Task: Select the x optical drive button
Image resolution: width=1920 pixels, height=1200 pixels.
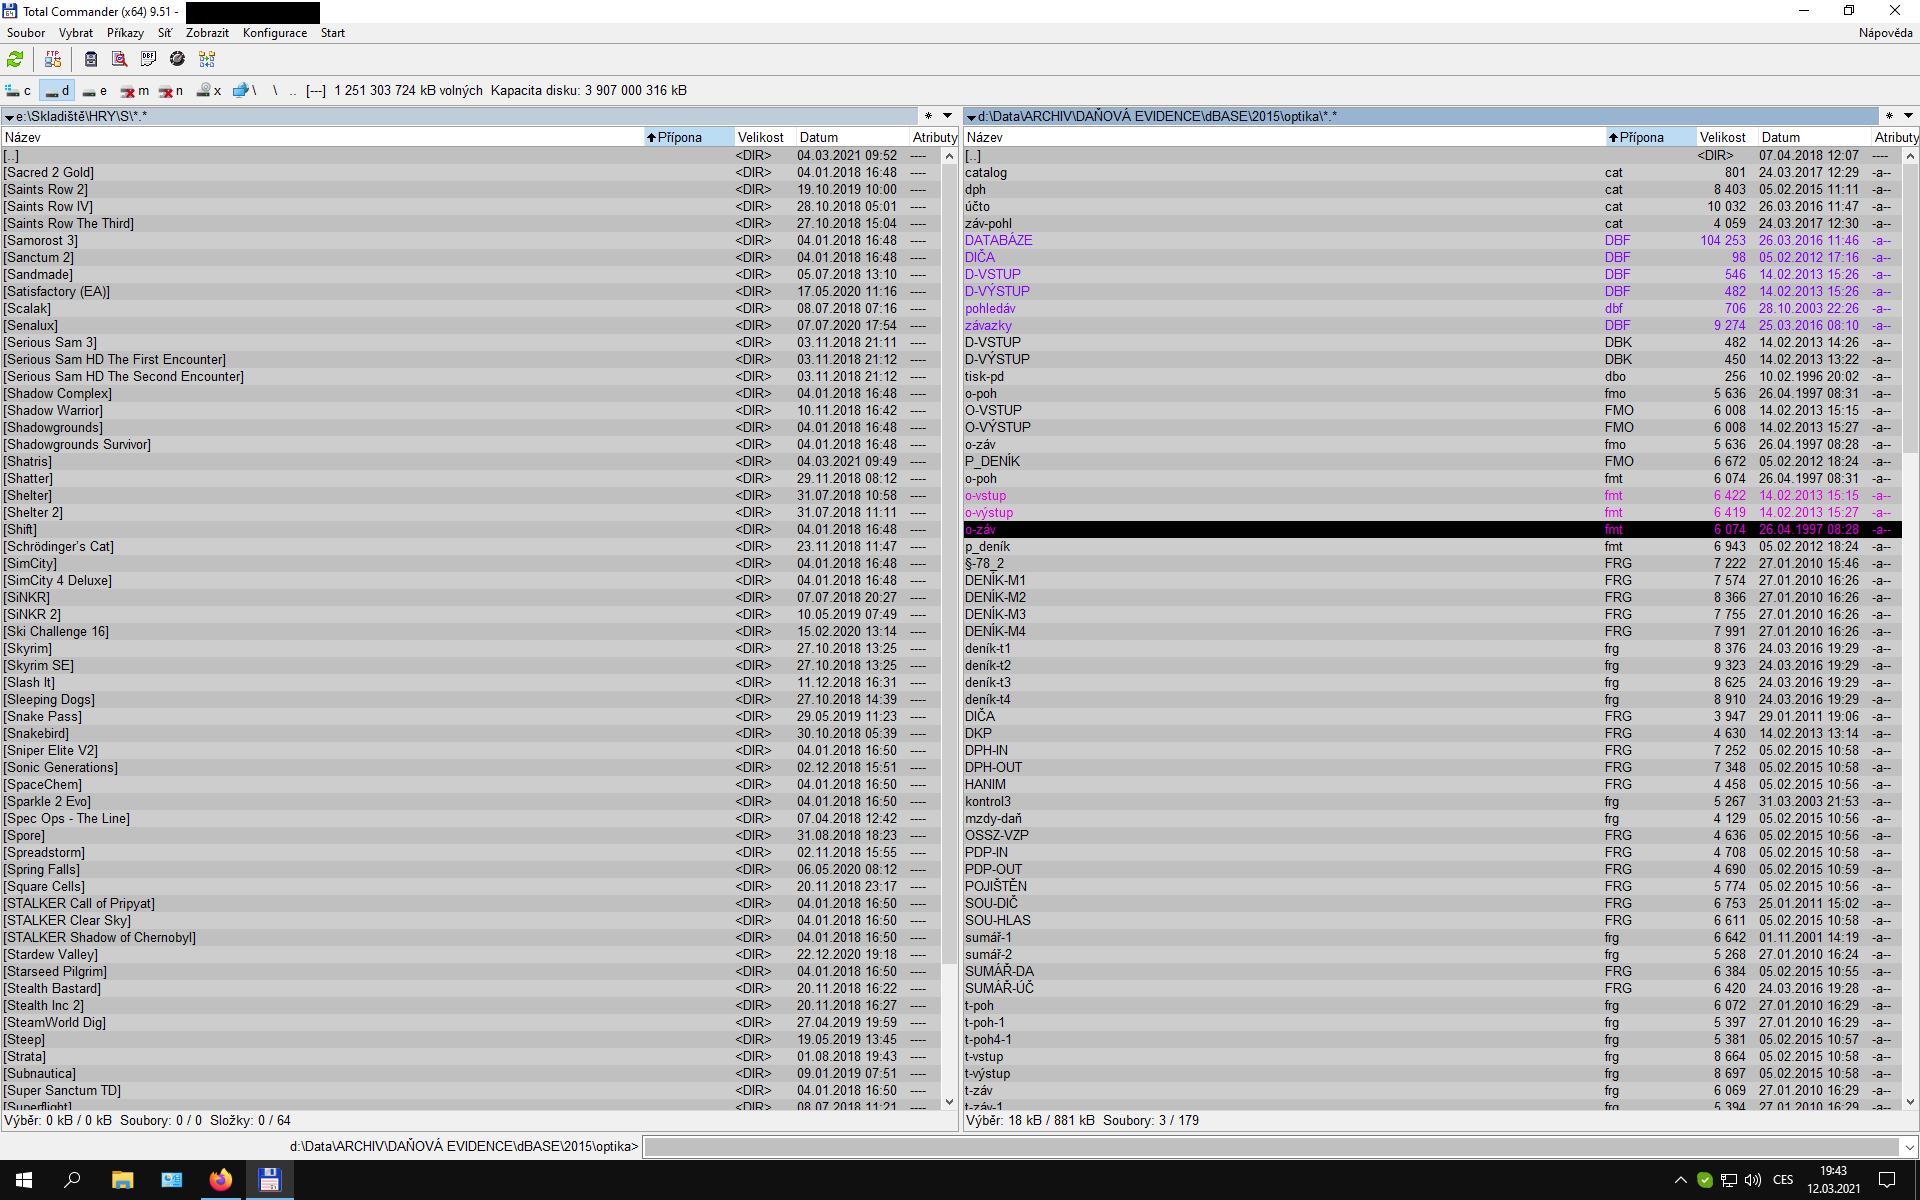Action: (x=209, y=90)
